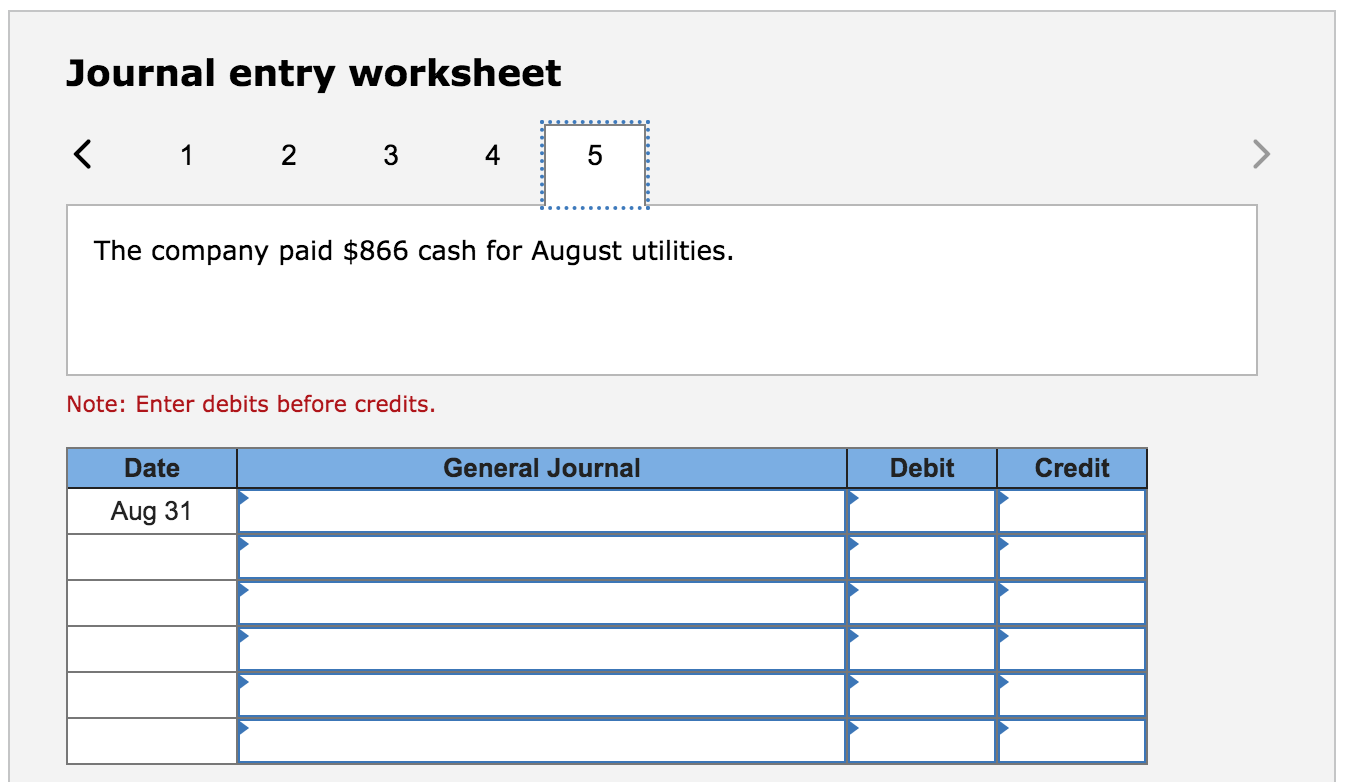This screenshot has height=782, width=1358.
Task: Select the active transaction 5 tab
Action: coord(594,155)
